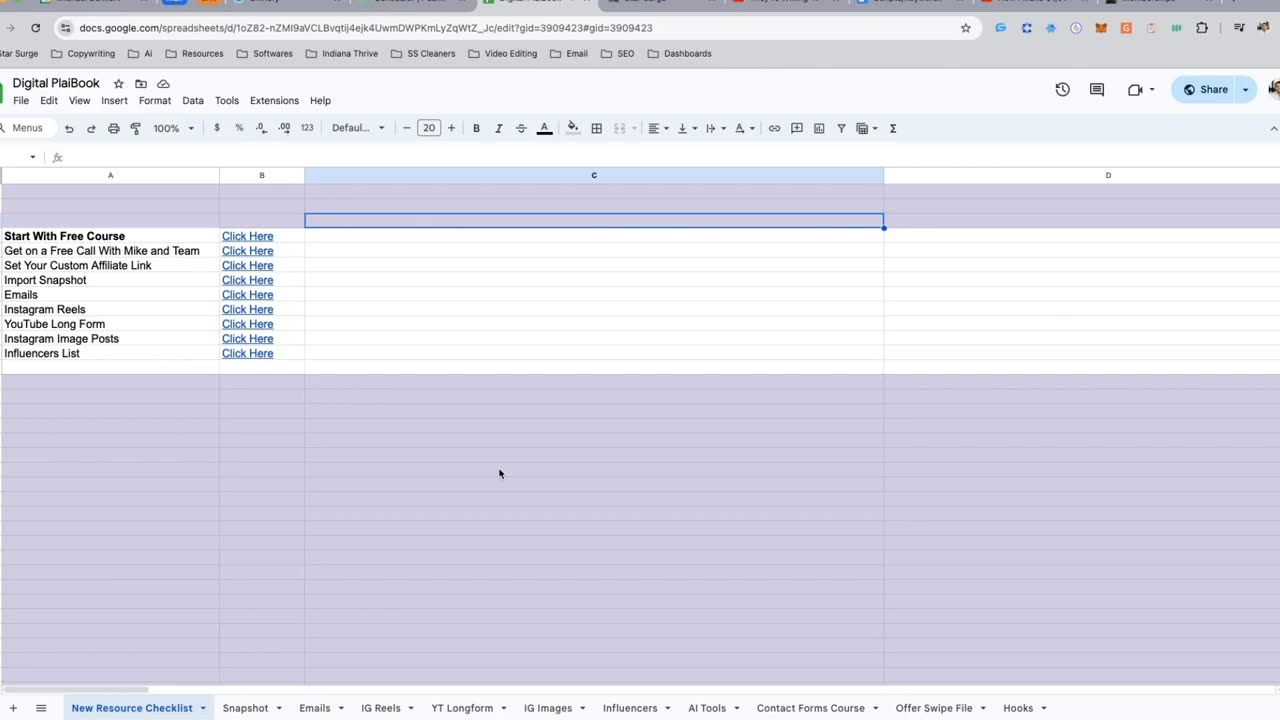This screenshot has width=1280, height=720.
Task: Open the fill color picker
Action: point(572,128)
